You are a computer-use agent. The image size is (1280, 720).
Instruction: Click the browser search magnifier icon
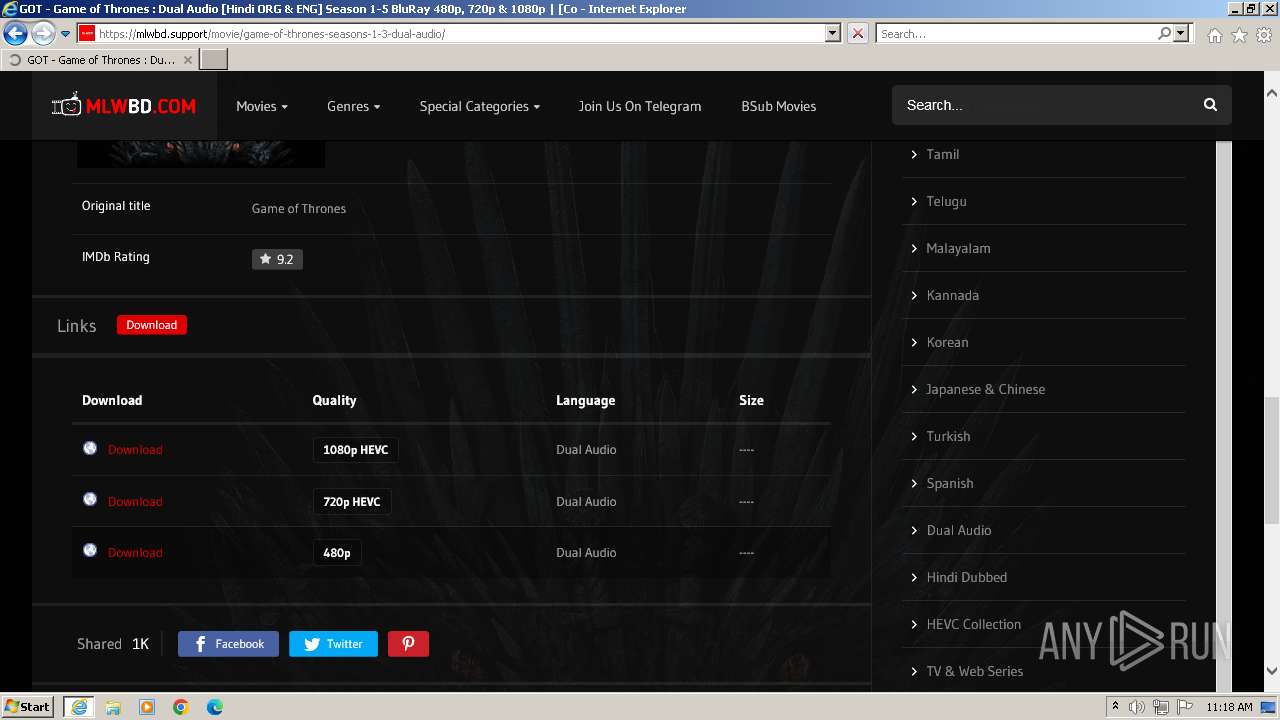point(1164,34)
